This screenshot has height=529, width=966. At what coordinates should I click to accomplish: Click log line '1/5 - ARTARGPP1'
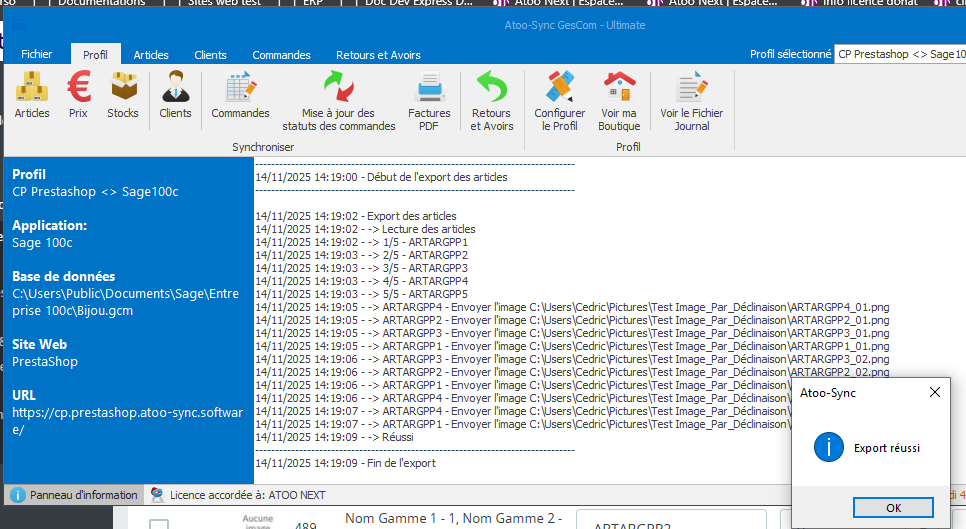click(362, 242)
